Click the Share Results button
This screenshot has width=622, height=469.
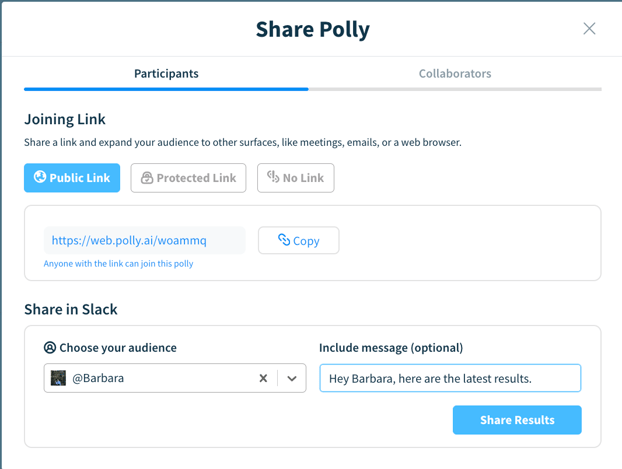point(517,420)
